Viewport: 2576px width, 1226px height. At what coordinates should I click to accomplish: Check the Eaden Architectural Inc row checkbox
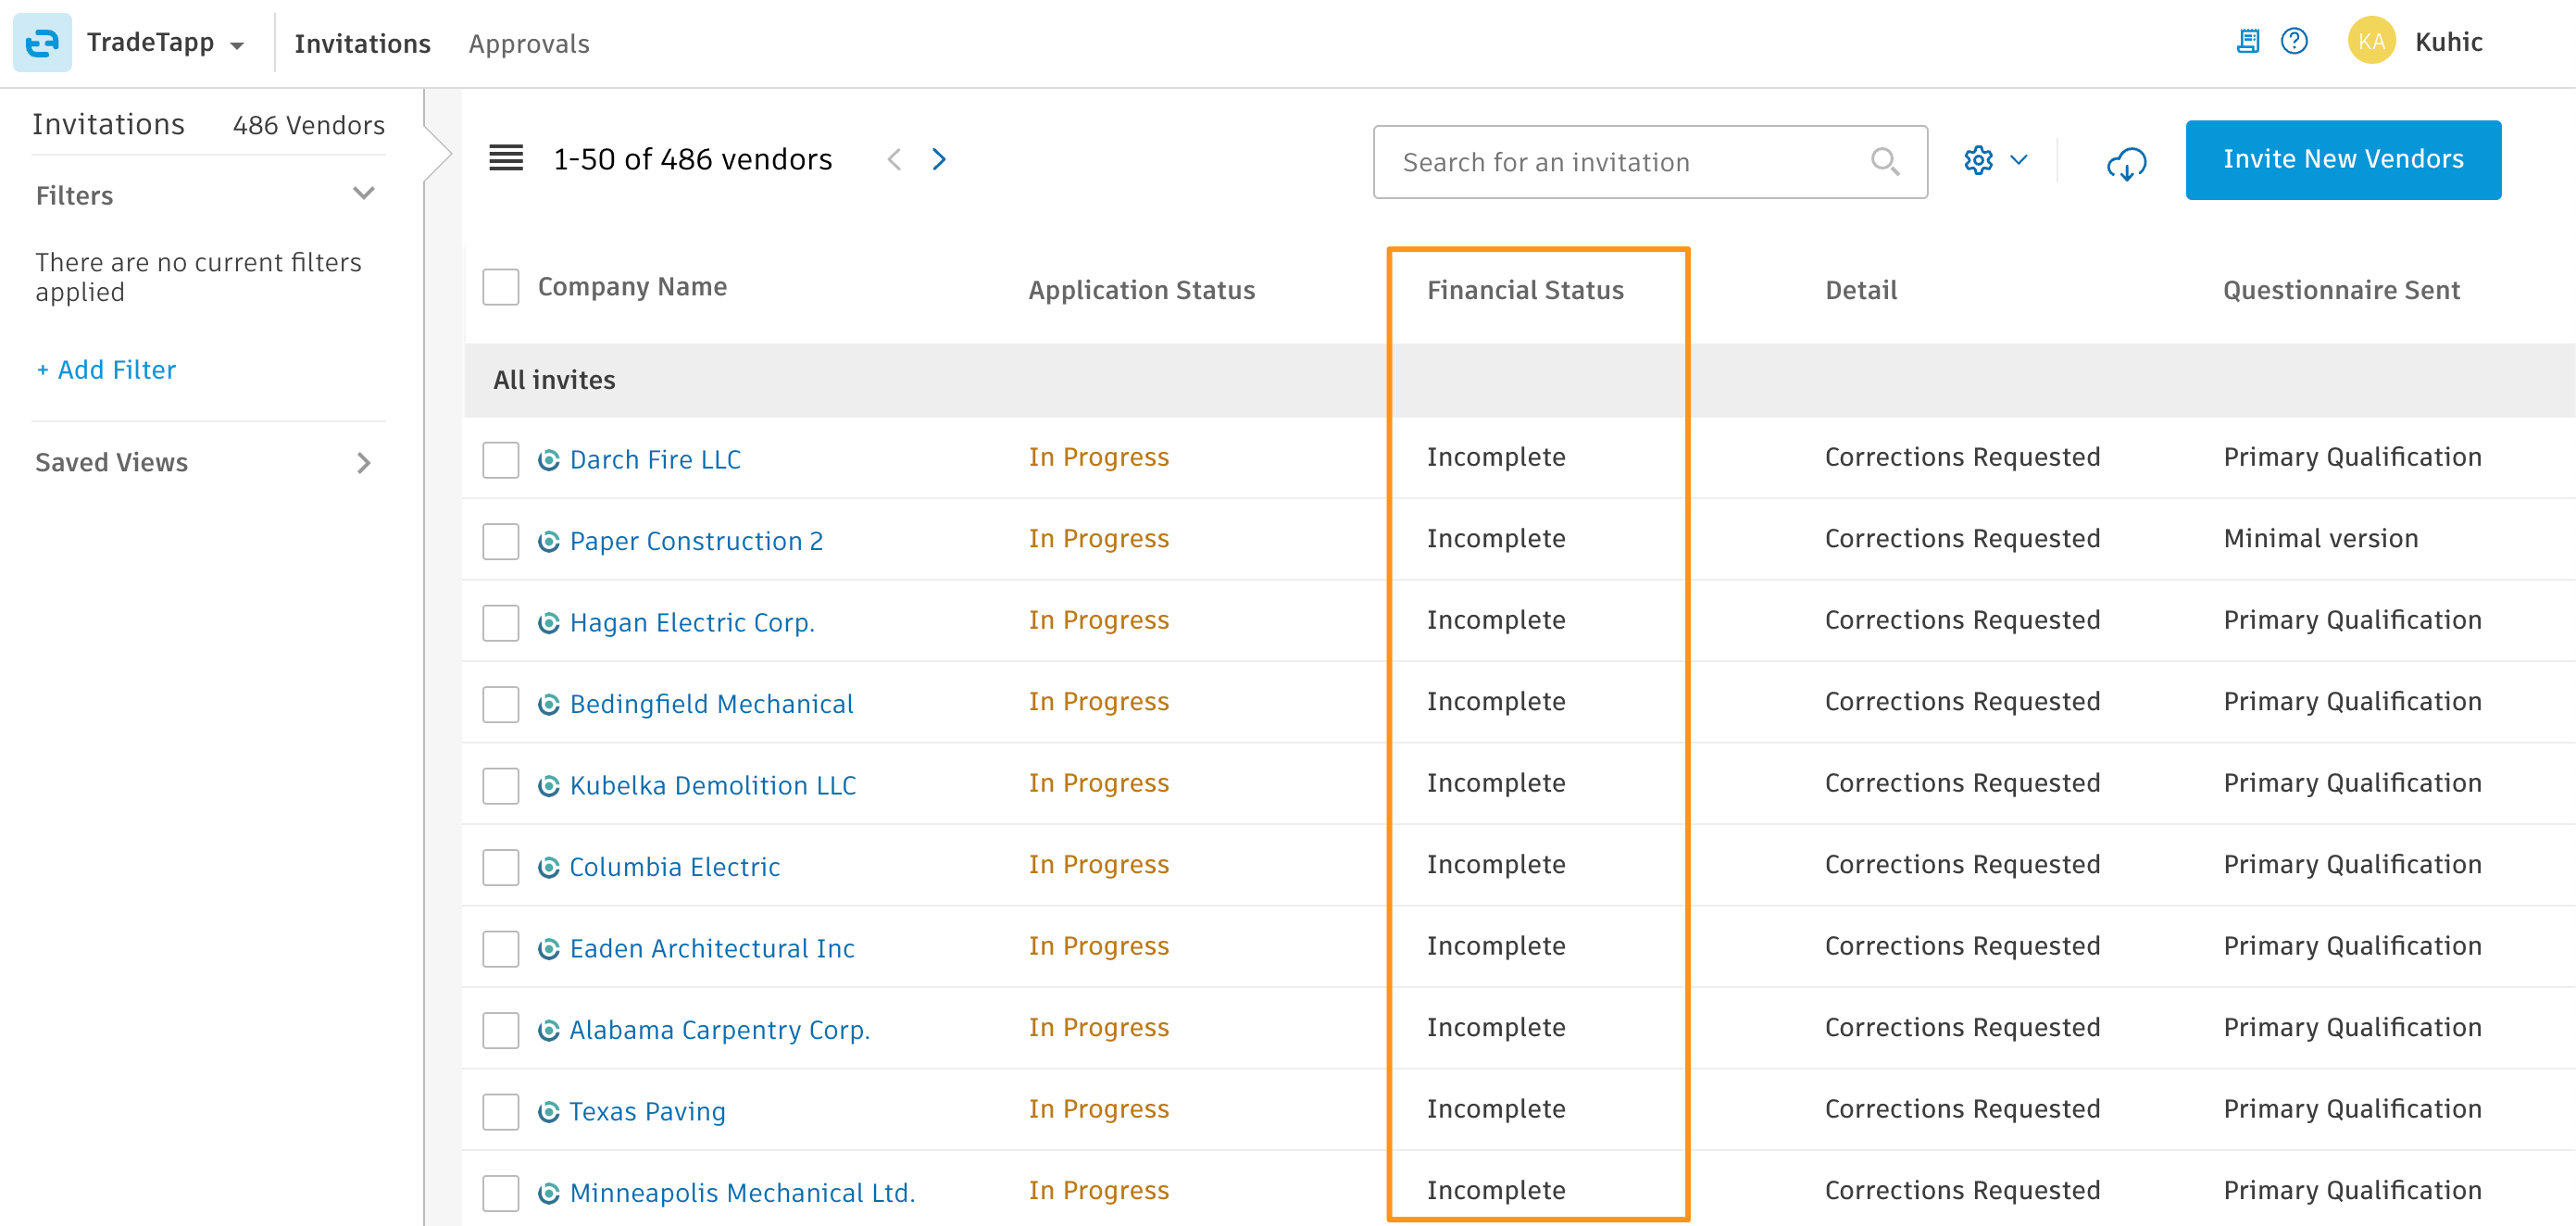(500, 949)
